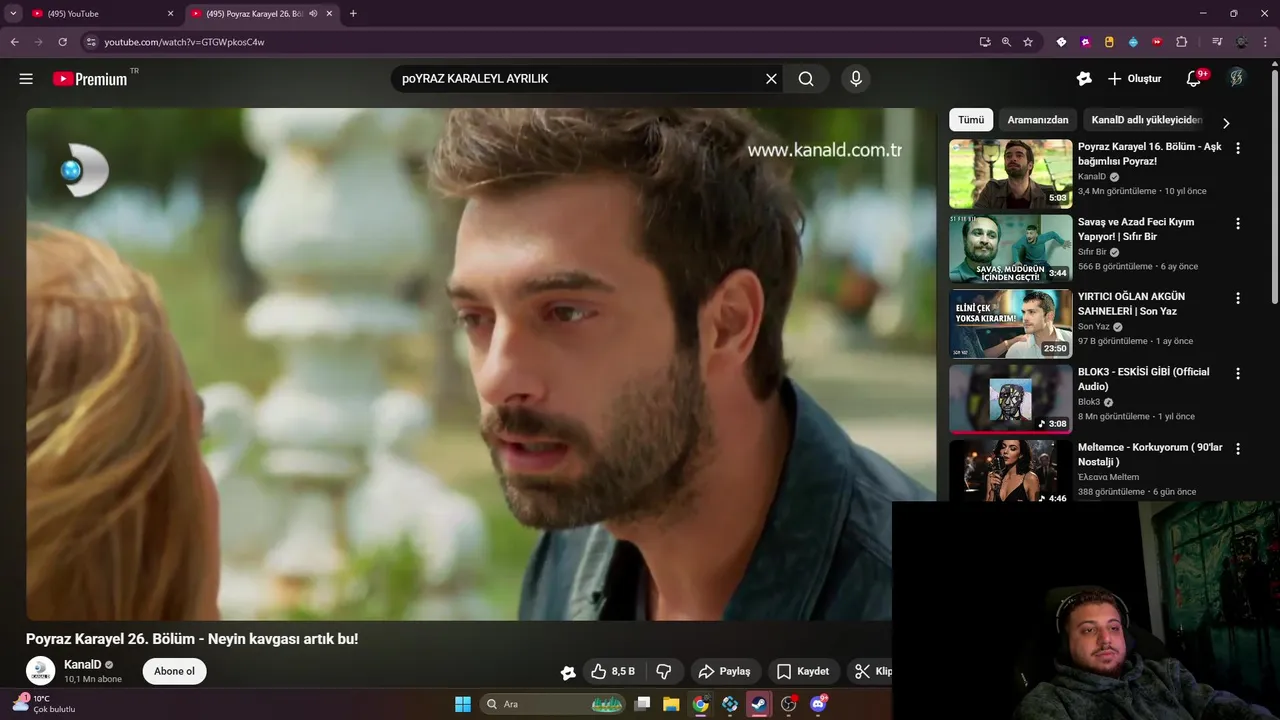Open options for Poyraz Karayel 16. Bölüm video

point(1238,148)
